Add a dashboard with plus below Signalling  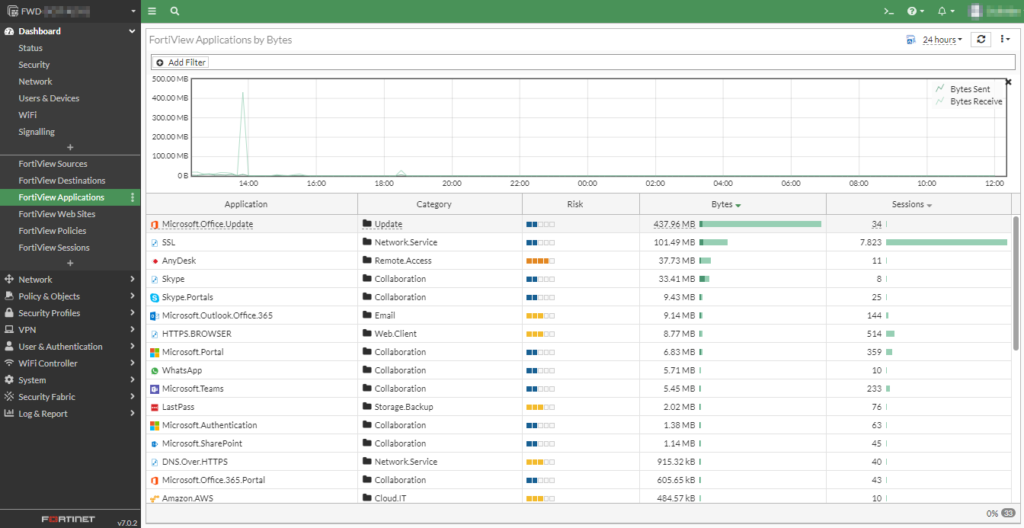71,147
